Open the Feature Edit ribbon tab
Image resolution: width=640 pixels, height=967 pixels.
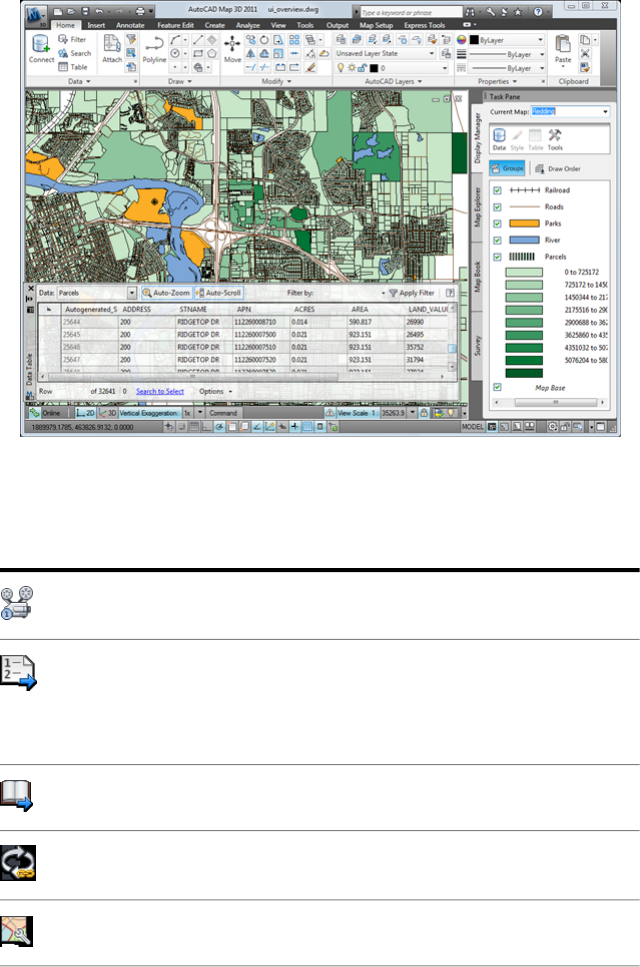pos(175,25)
